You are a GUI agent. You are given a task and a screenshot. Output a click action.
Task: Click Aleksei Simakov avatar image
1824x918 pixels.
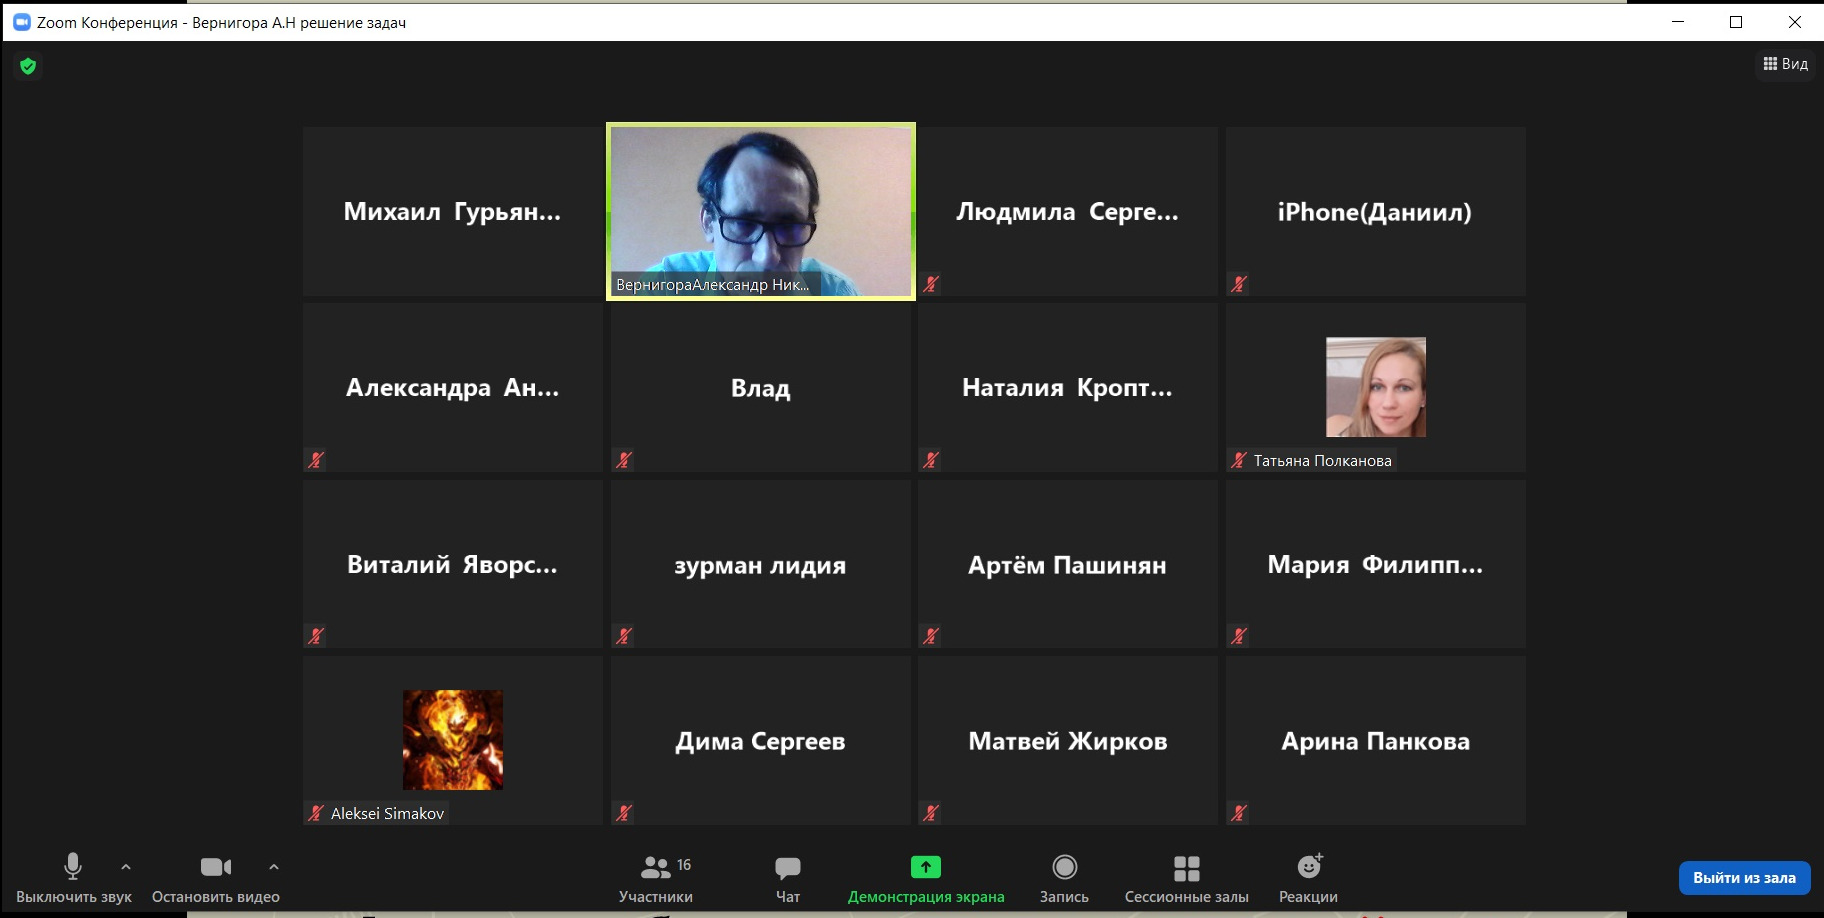(452, 740)
